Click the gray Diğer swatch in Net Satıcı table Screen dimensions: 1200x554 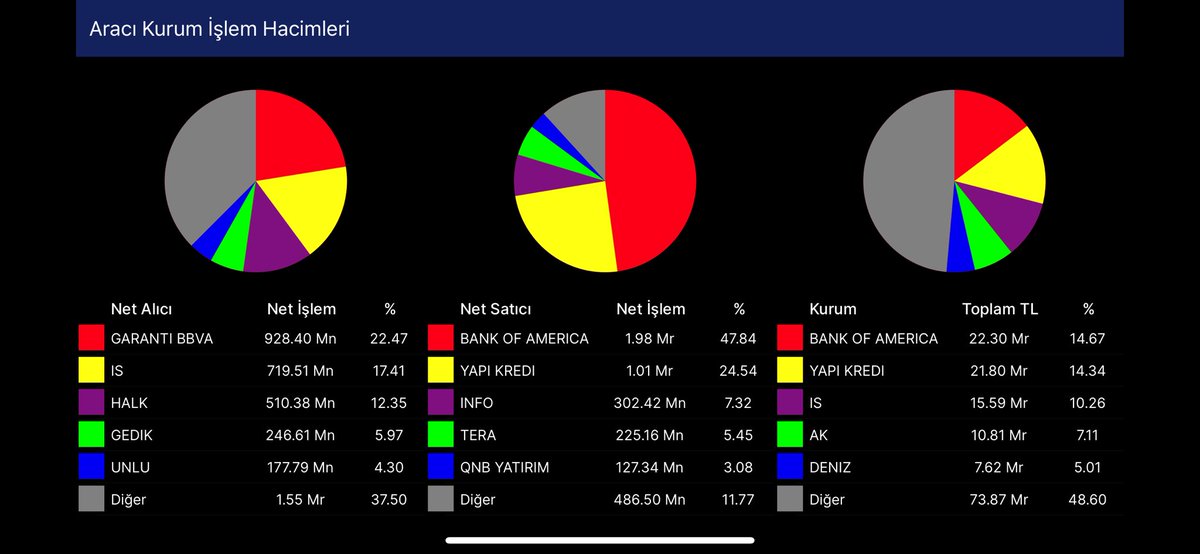[x=440, y=499]
